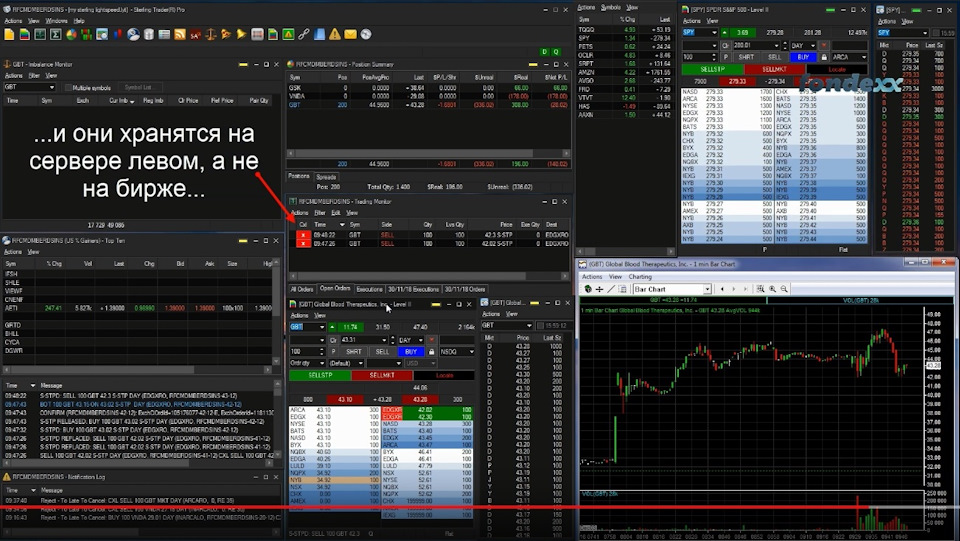Screen dimensions: 960x541
Task: Open GBT symbol dropdown in GBT Level II window
Action: [322, 327]
